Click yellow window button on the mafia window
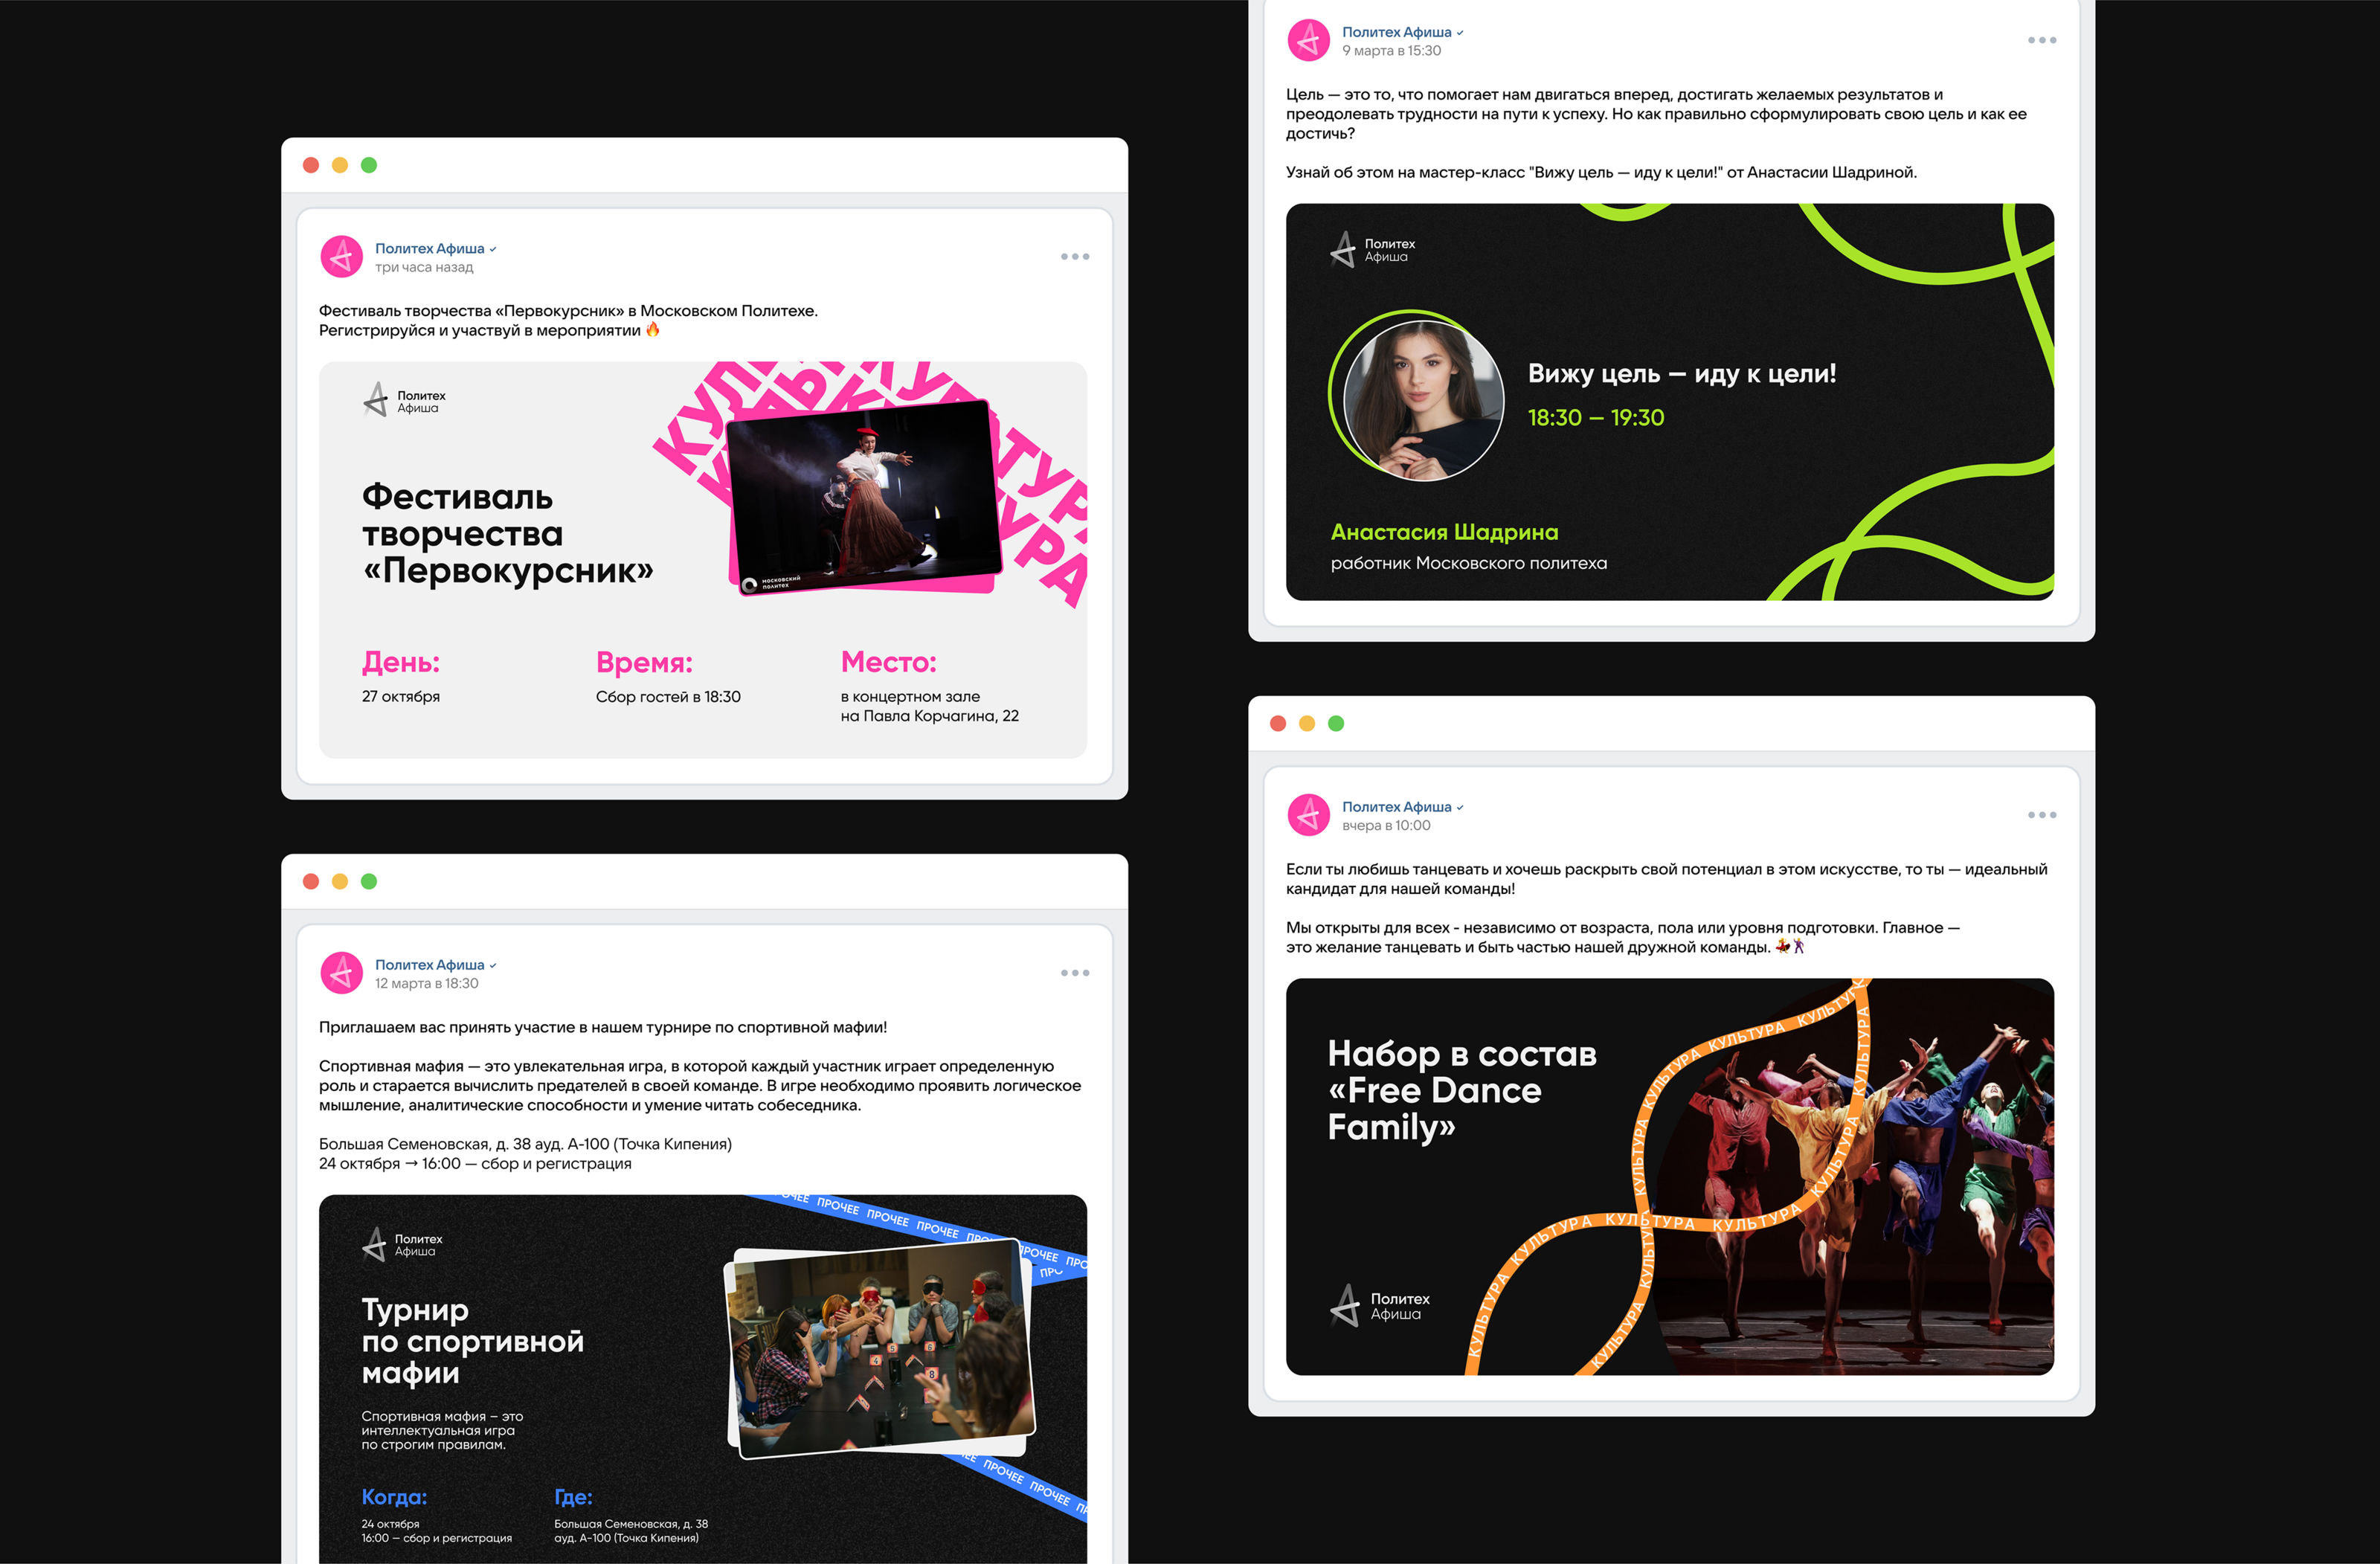The image size is (2380, 1564). click(340, 881)
